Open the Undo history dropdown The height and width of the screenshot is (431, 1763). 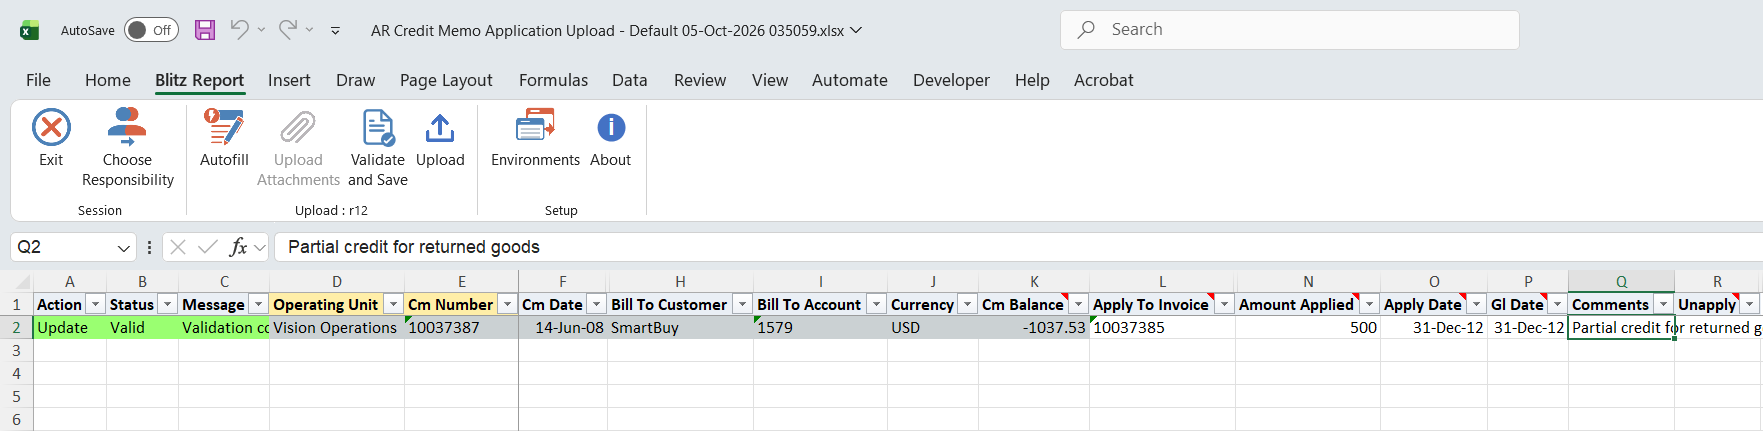261,30
